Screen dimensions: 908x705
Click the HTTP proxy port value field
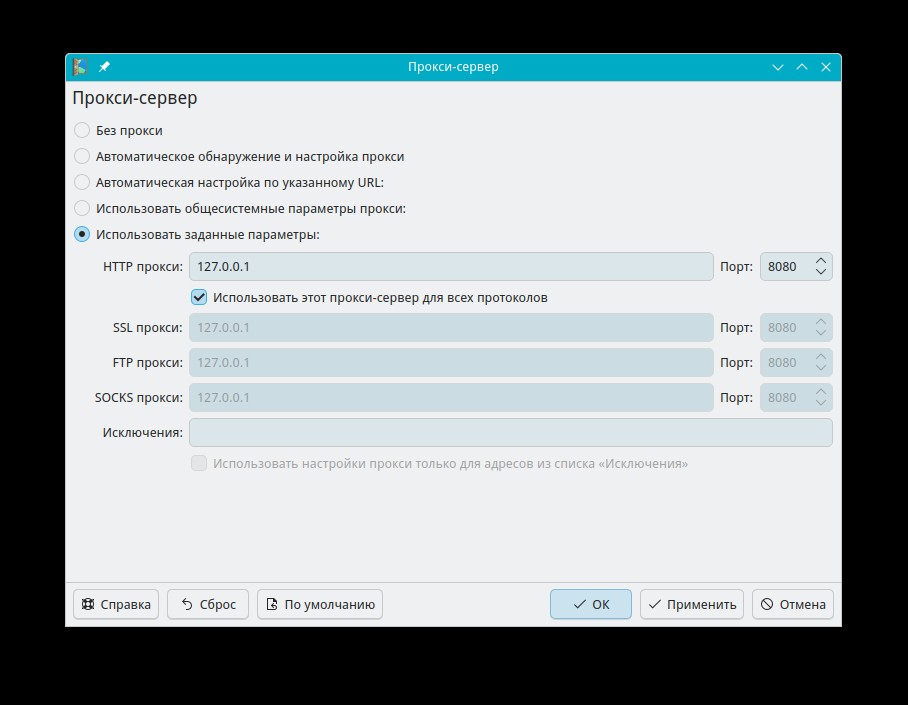[x=785, y=266]
